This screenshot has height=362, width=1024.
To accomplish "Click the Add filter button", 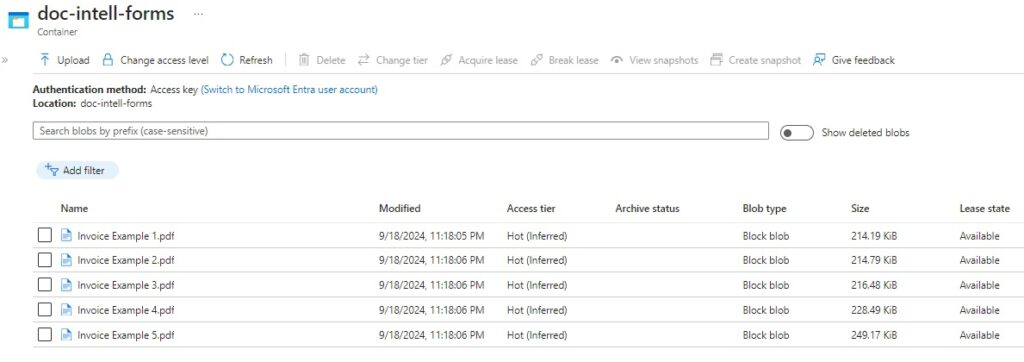I will (77, 171).
